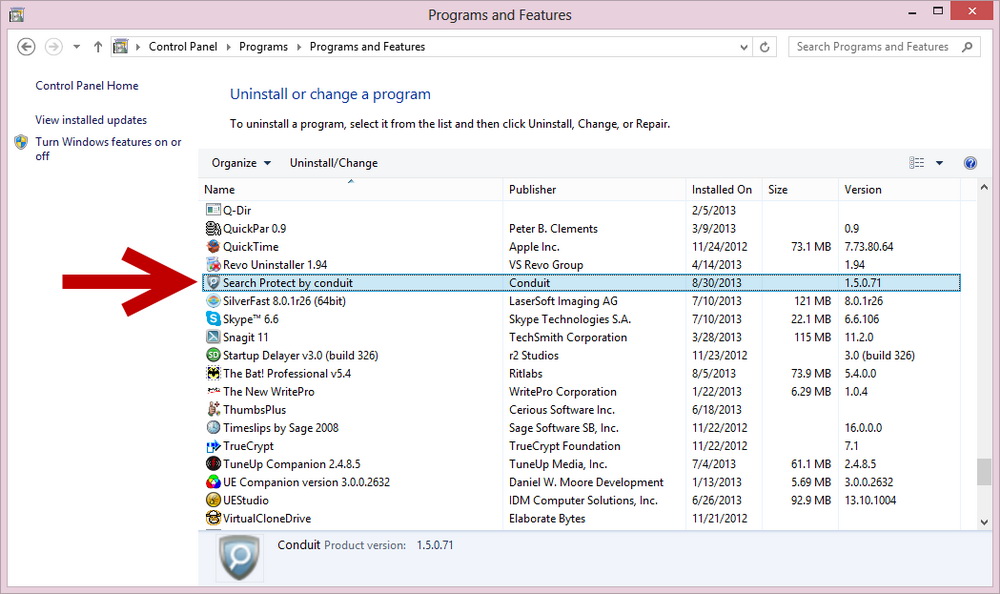Click the Search Protect by conduit icon
1000x594 pixels.
[x=213, y=283]
